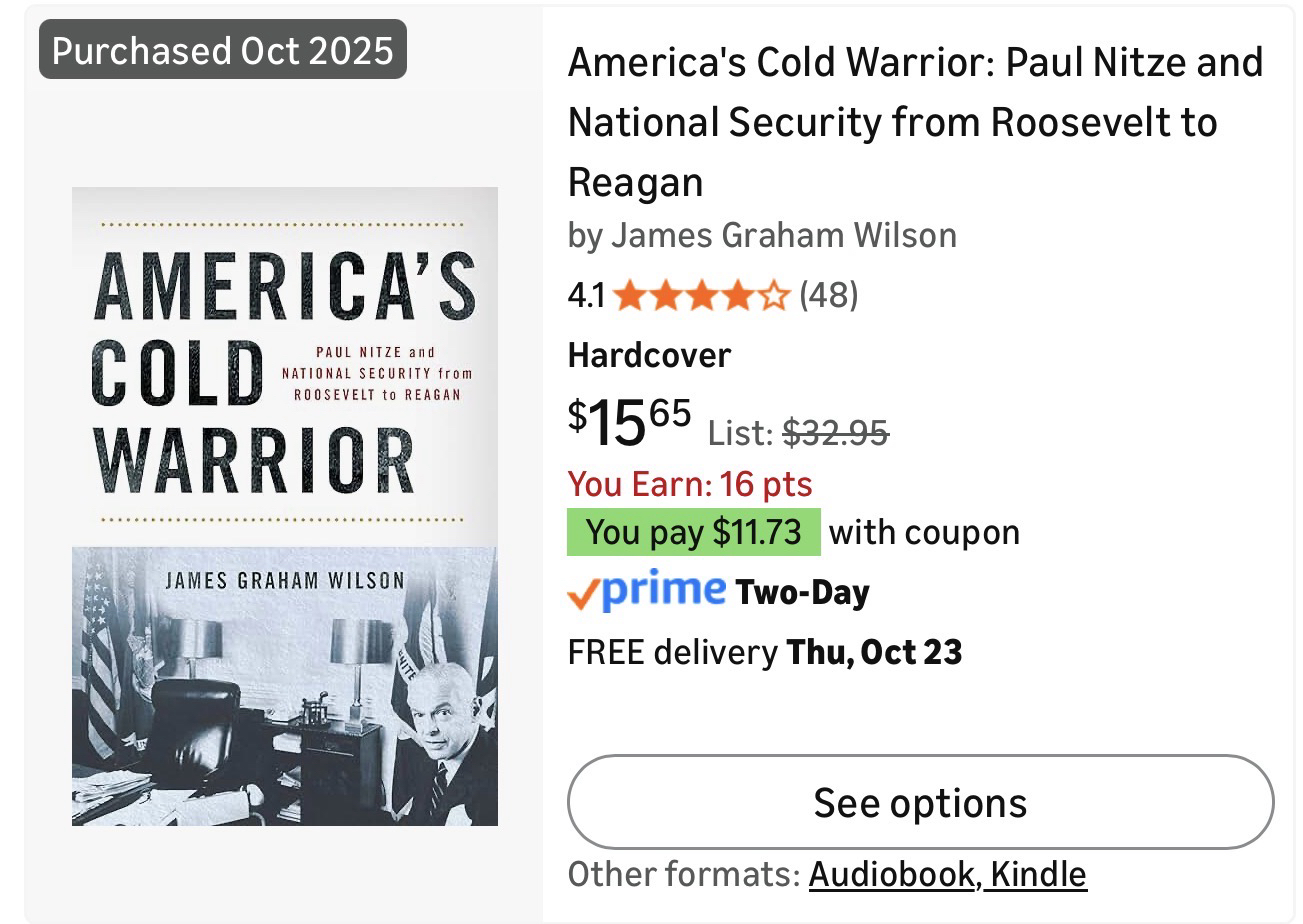1303x924 pixels.
Task: Click the 4.1 rating number
Action: click(x=586, y=296)
